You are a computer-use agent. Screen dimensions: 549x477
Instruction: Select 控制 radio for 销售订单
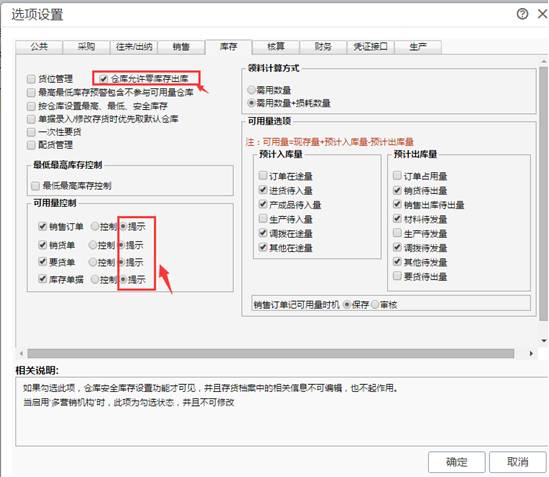(x=95, y=227)
